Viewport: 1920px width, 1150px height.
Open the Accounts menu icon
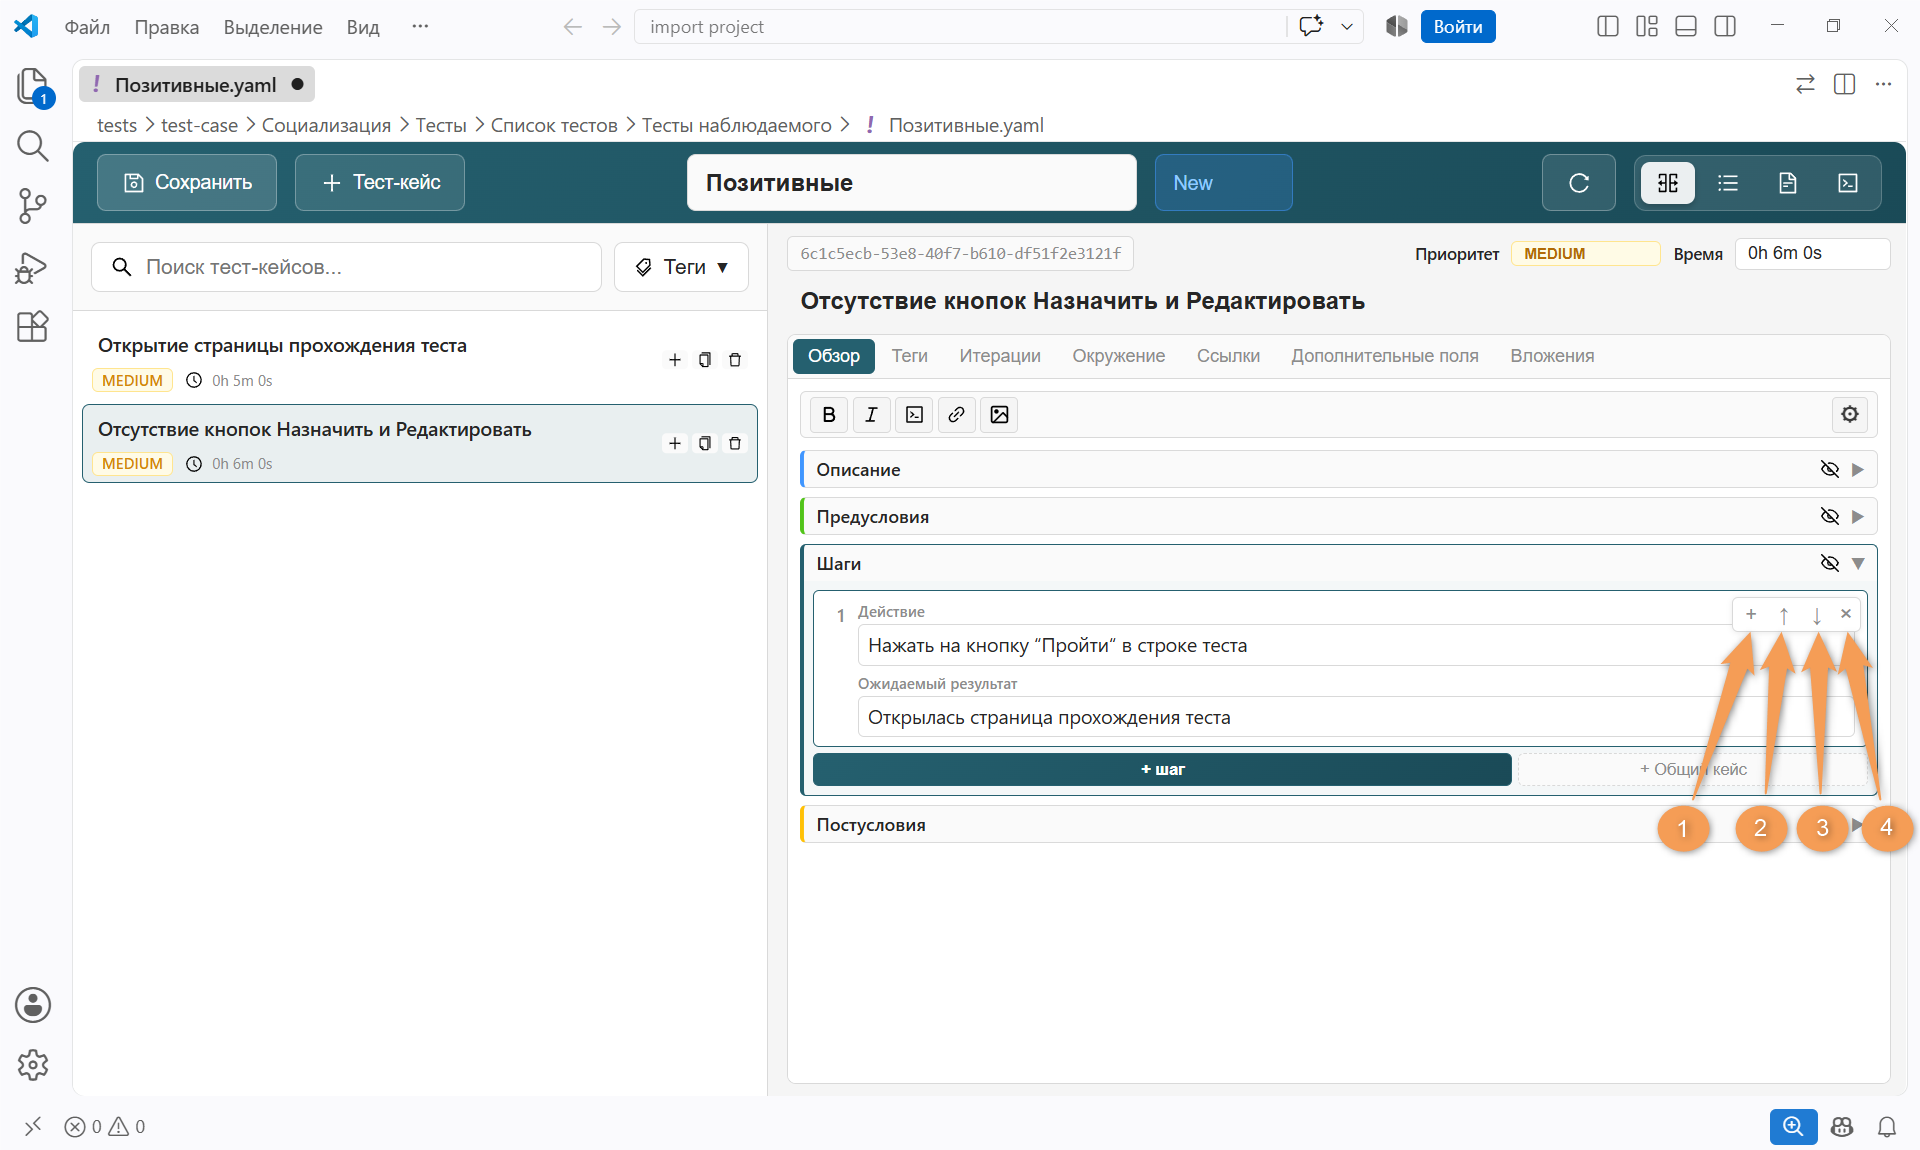(x=33, y=1005)
